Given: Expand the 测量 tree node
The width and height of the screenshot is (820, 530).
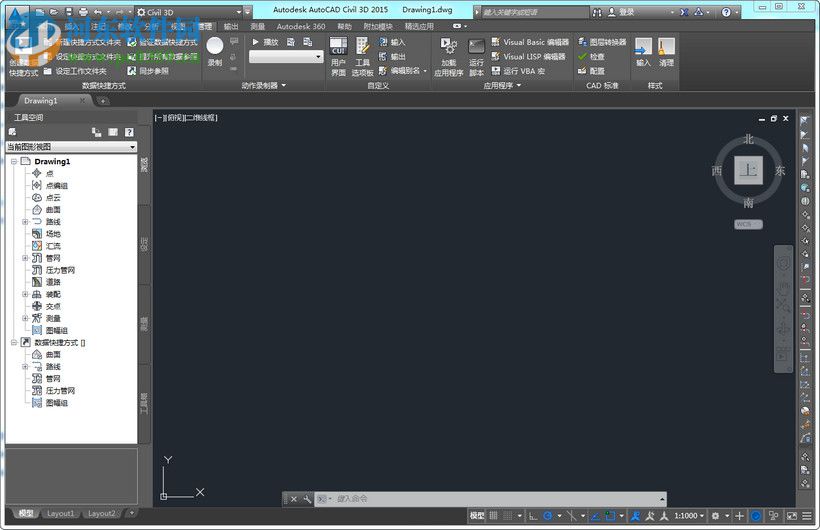Looking at the screenshot, I should click(x=25, y=318).
